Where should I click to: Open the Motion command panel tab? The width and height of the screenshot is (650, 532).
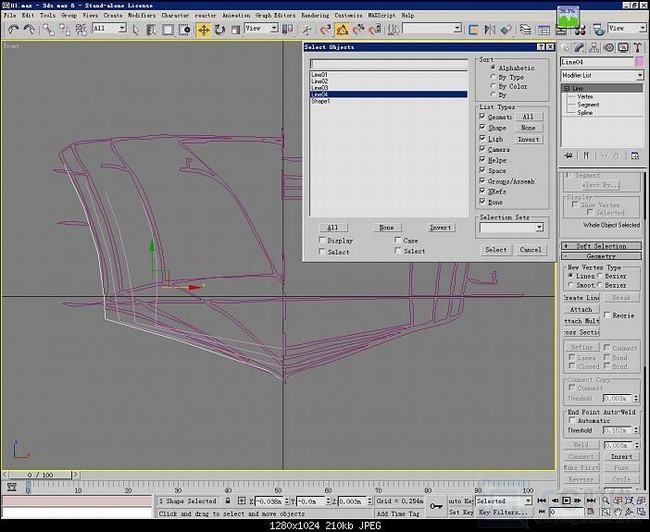pyautogui.click(x=609, y=48)
